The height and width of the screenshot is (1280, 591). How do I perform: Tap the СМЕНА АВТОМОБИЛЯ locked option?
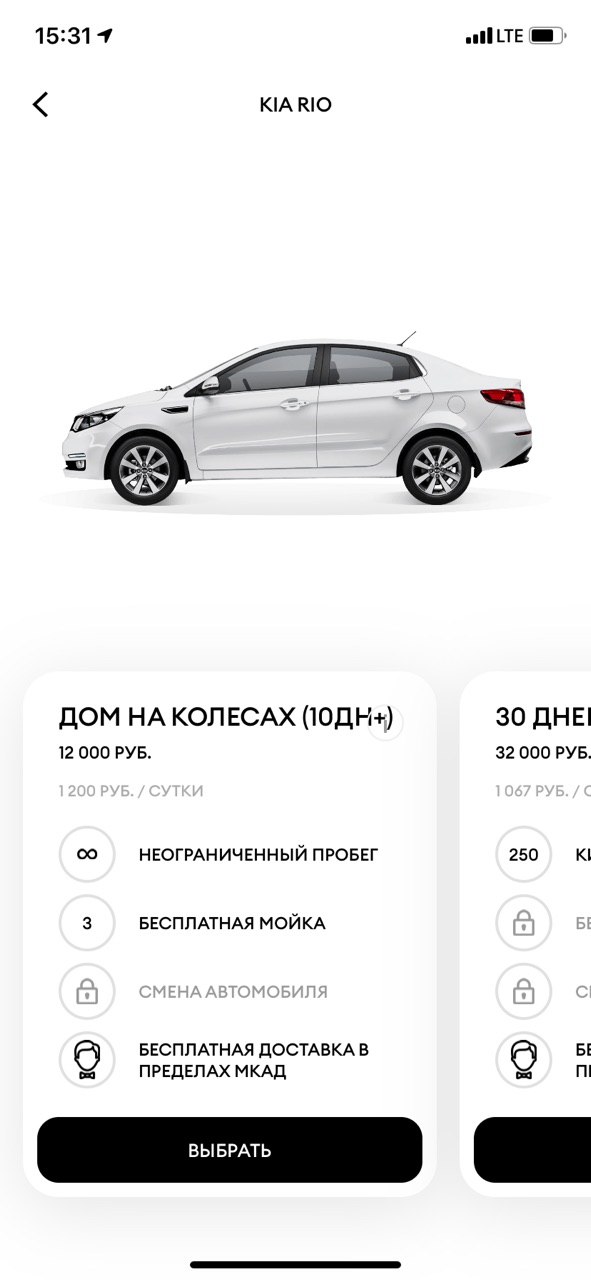[233, 992]
